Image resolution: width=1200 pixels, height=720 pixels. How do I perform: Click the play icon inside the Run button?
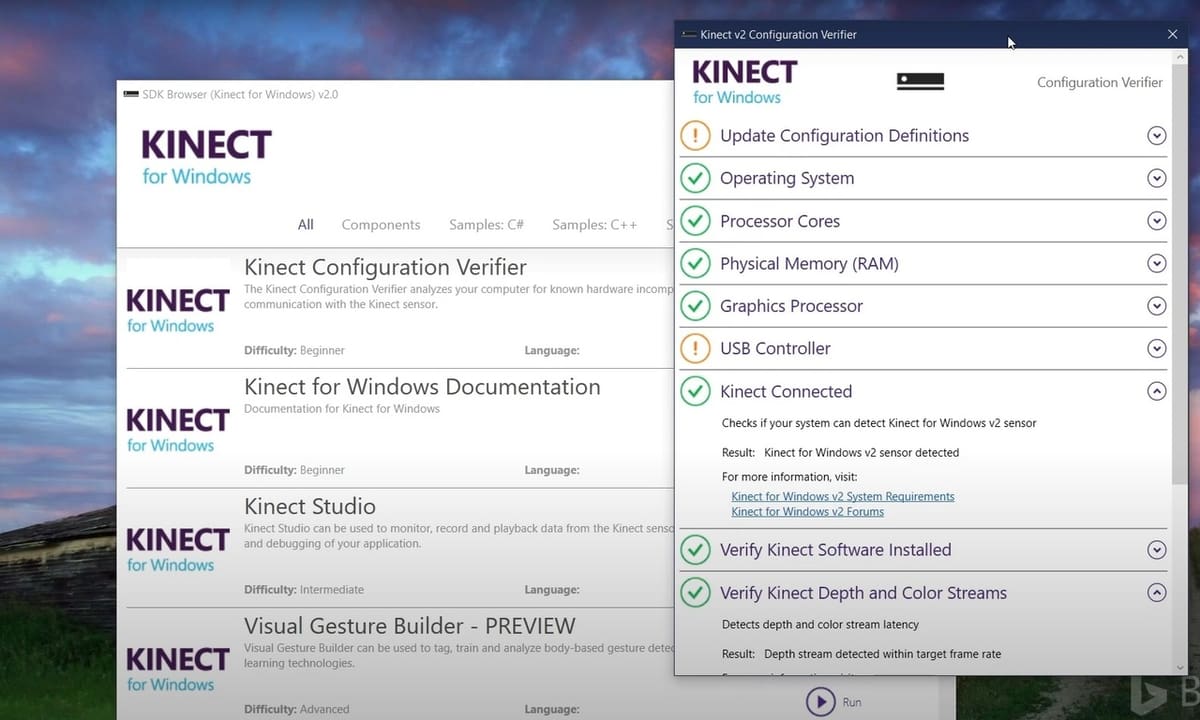pyautogui.click(x=820, y=701)
